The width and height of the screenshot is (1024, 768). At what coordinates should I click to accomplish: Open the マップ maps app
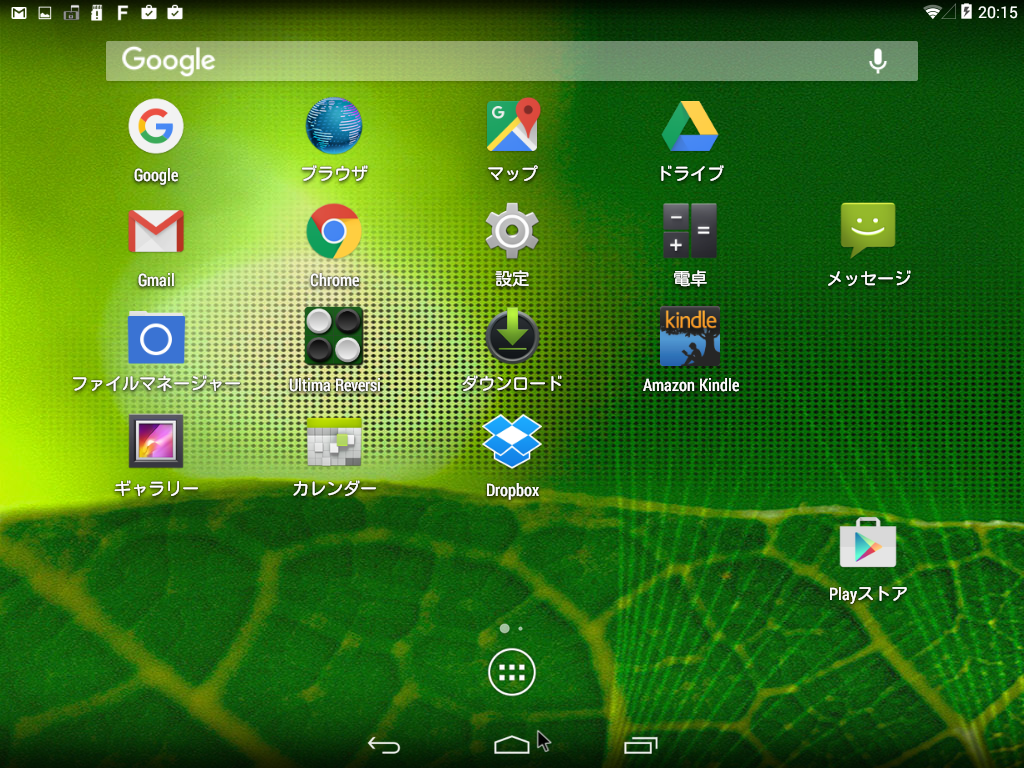[513, 125]
